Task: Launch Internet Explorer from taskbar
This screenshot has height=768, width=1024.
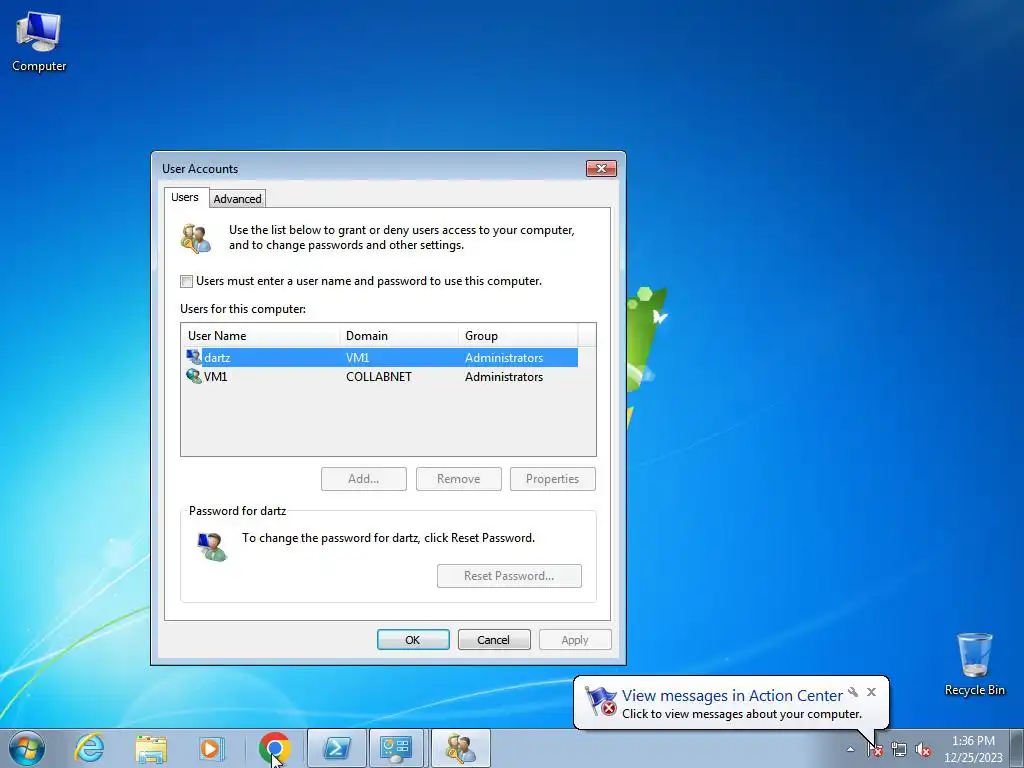Action: (89, 748)
